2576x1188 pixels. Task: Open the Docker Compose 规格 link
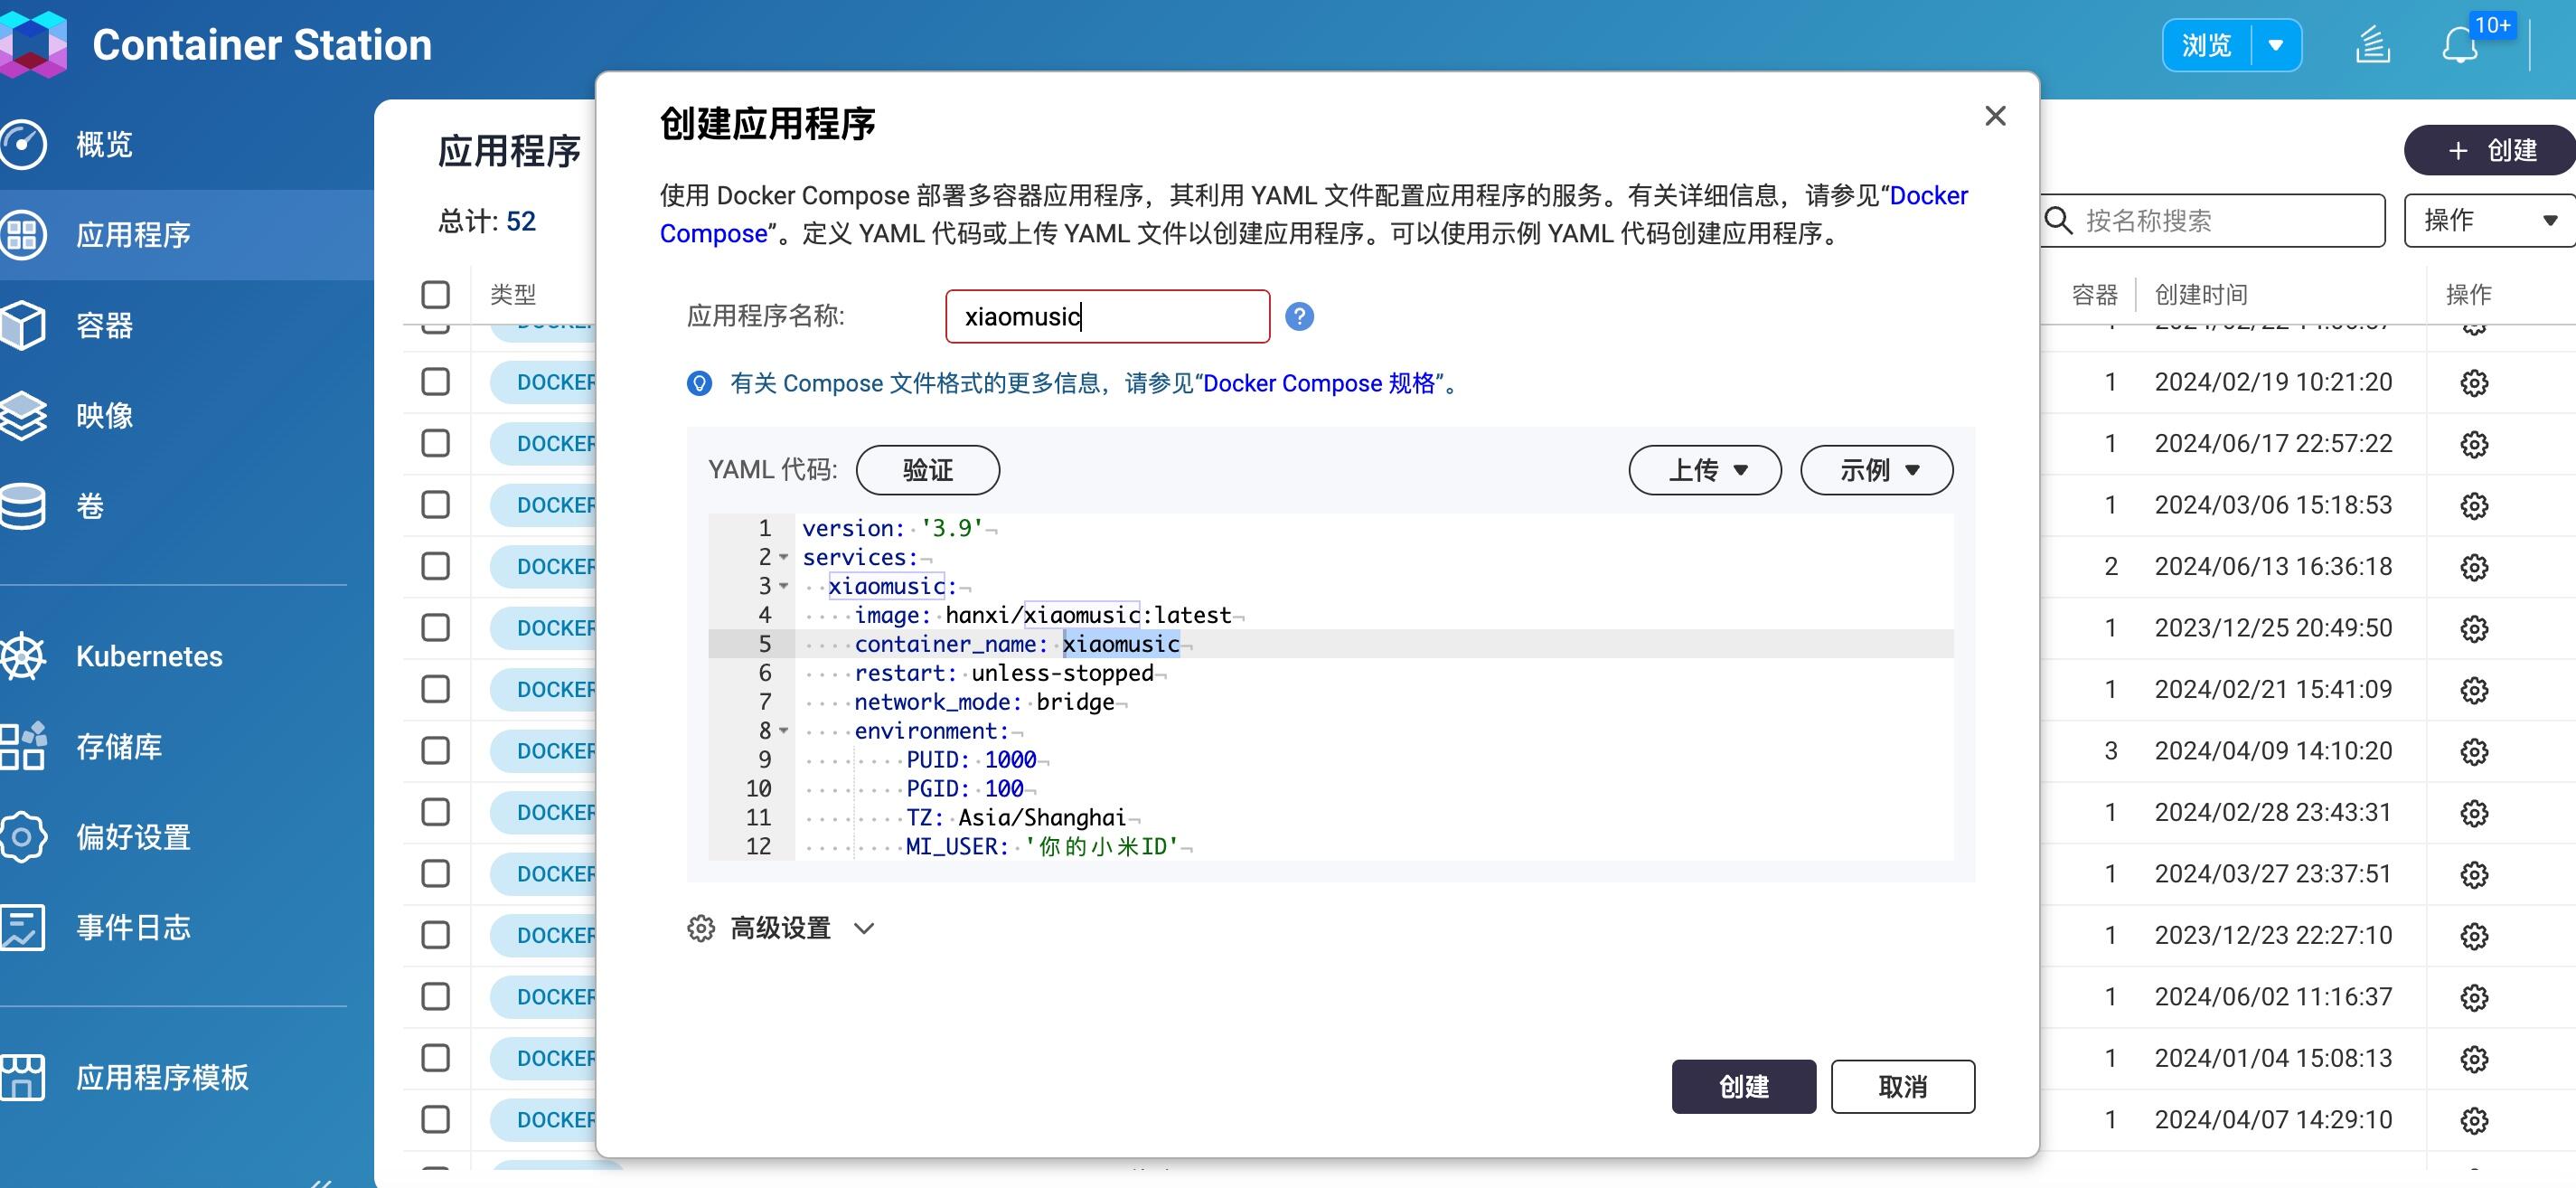(1319, 383)
